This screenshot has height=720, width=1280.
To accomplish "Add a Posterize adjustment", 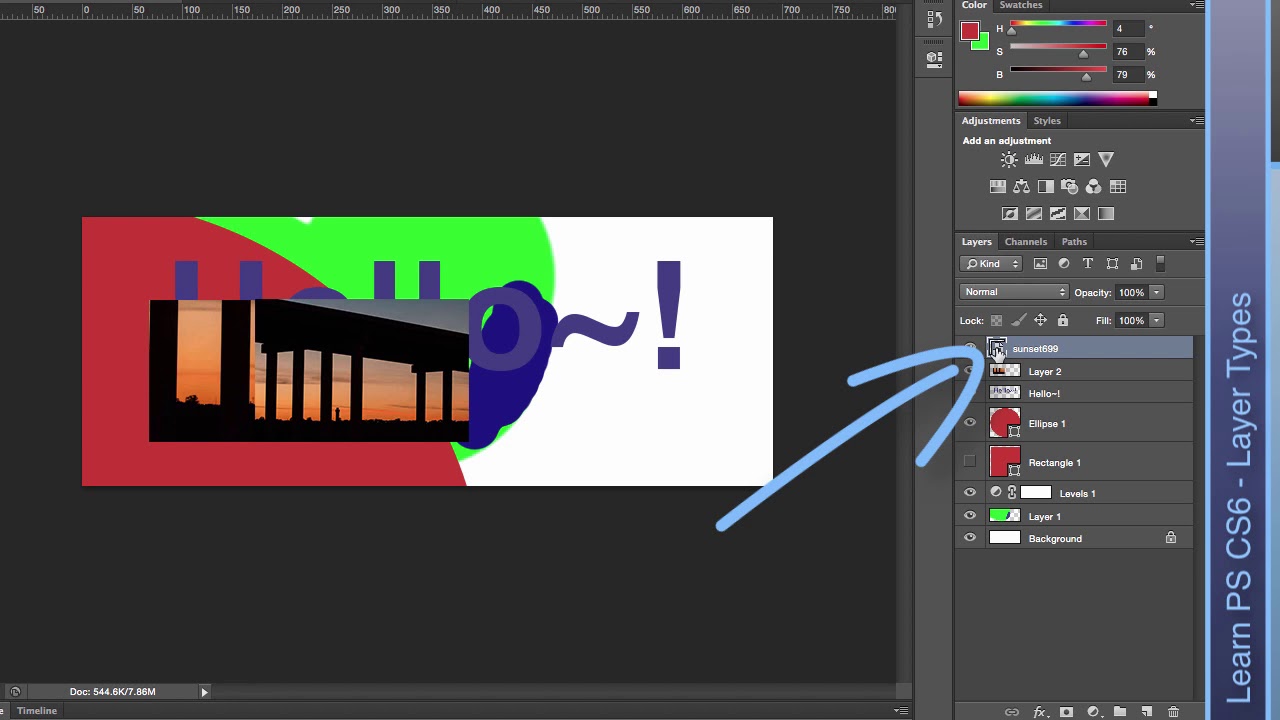I will click(1034, 214).
